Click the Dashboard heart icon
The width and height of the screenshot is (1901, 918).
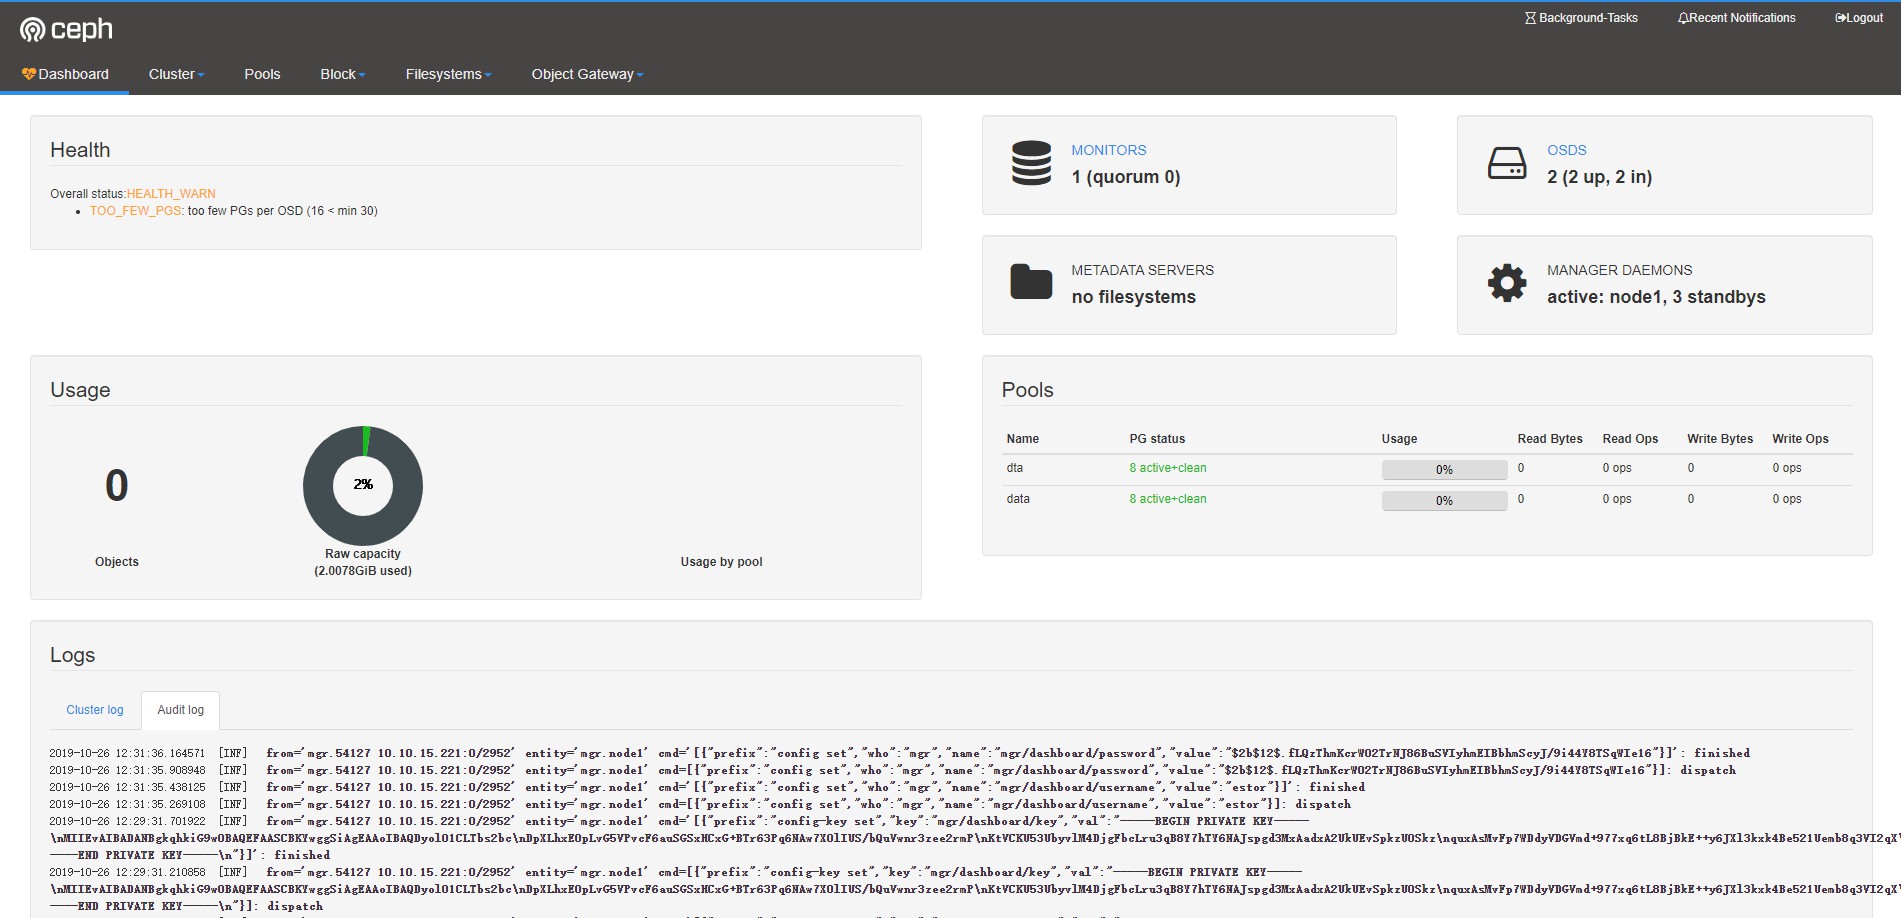[29, 74]
